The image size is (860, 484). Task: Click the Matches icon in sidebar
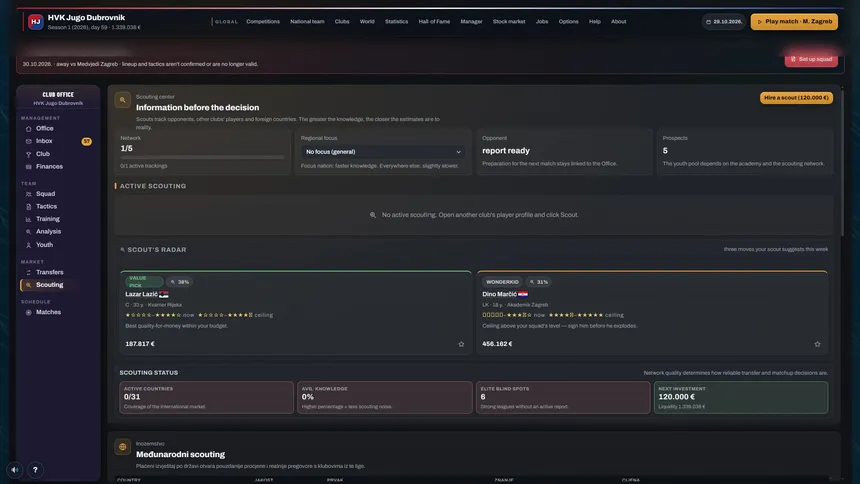[x=29, y=312]
